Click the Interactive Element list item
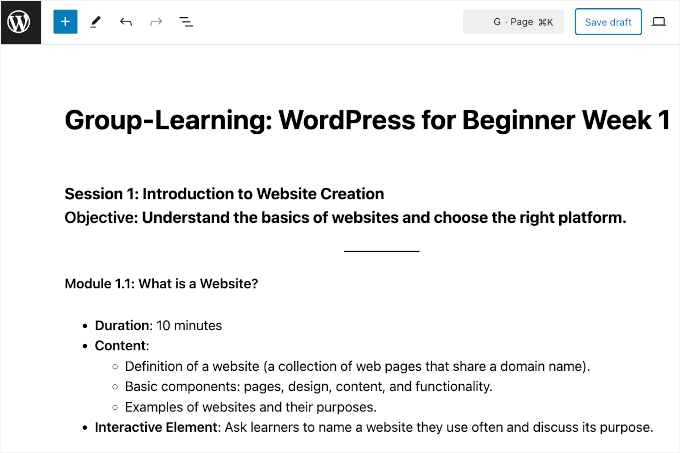680x453 pixels. (374, 427)
